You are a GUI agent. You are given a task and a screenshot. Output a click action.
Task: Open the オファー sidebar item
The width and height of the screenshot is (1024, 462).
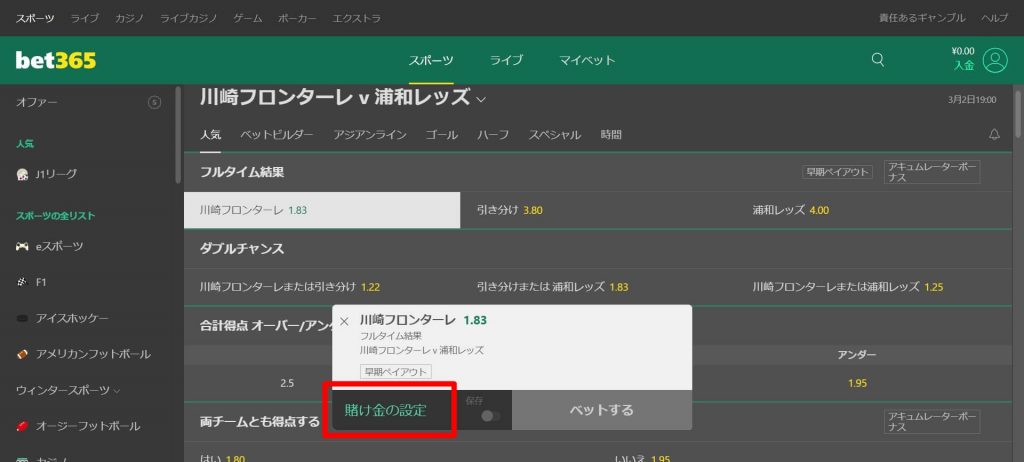(37, 102)
